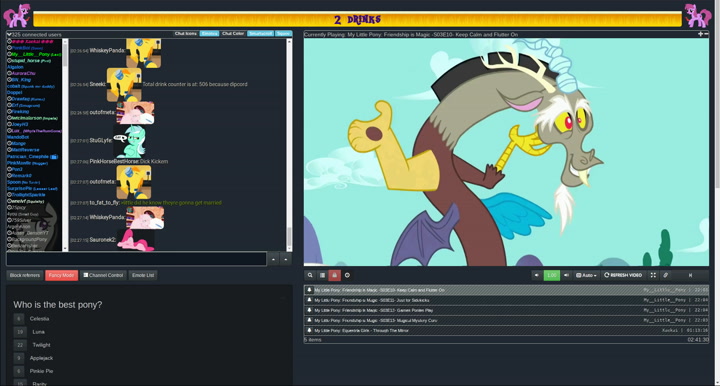Click the circular icon beside the lock
The image size is (720, 386).
347,275
